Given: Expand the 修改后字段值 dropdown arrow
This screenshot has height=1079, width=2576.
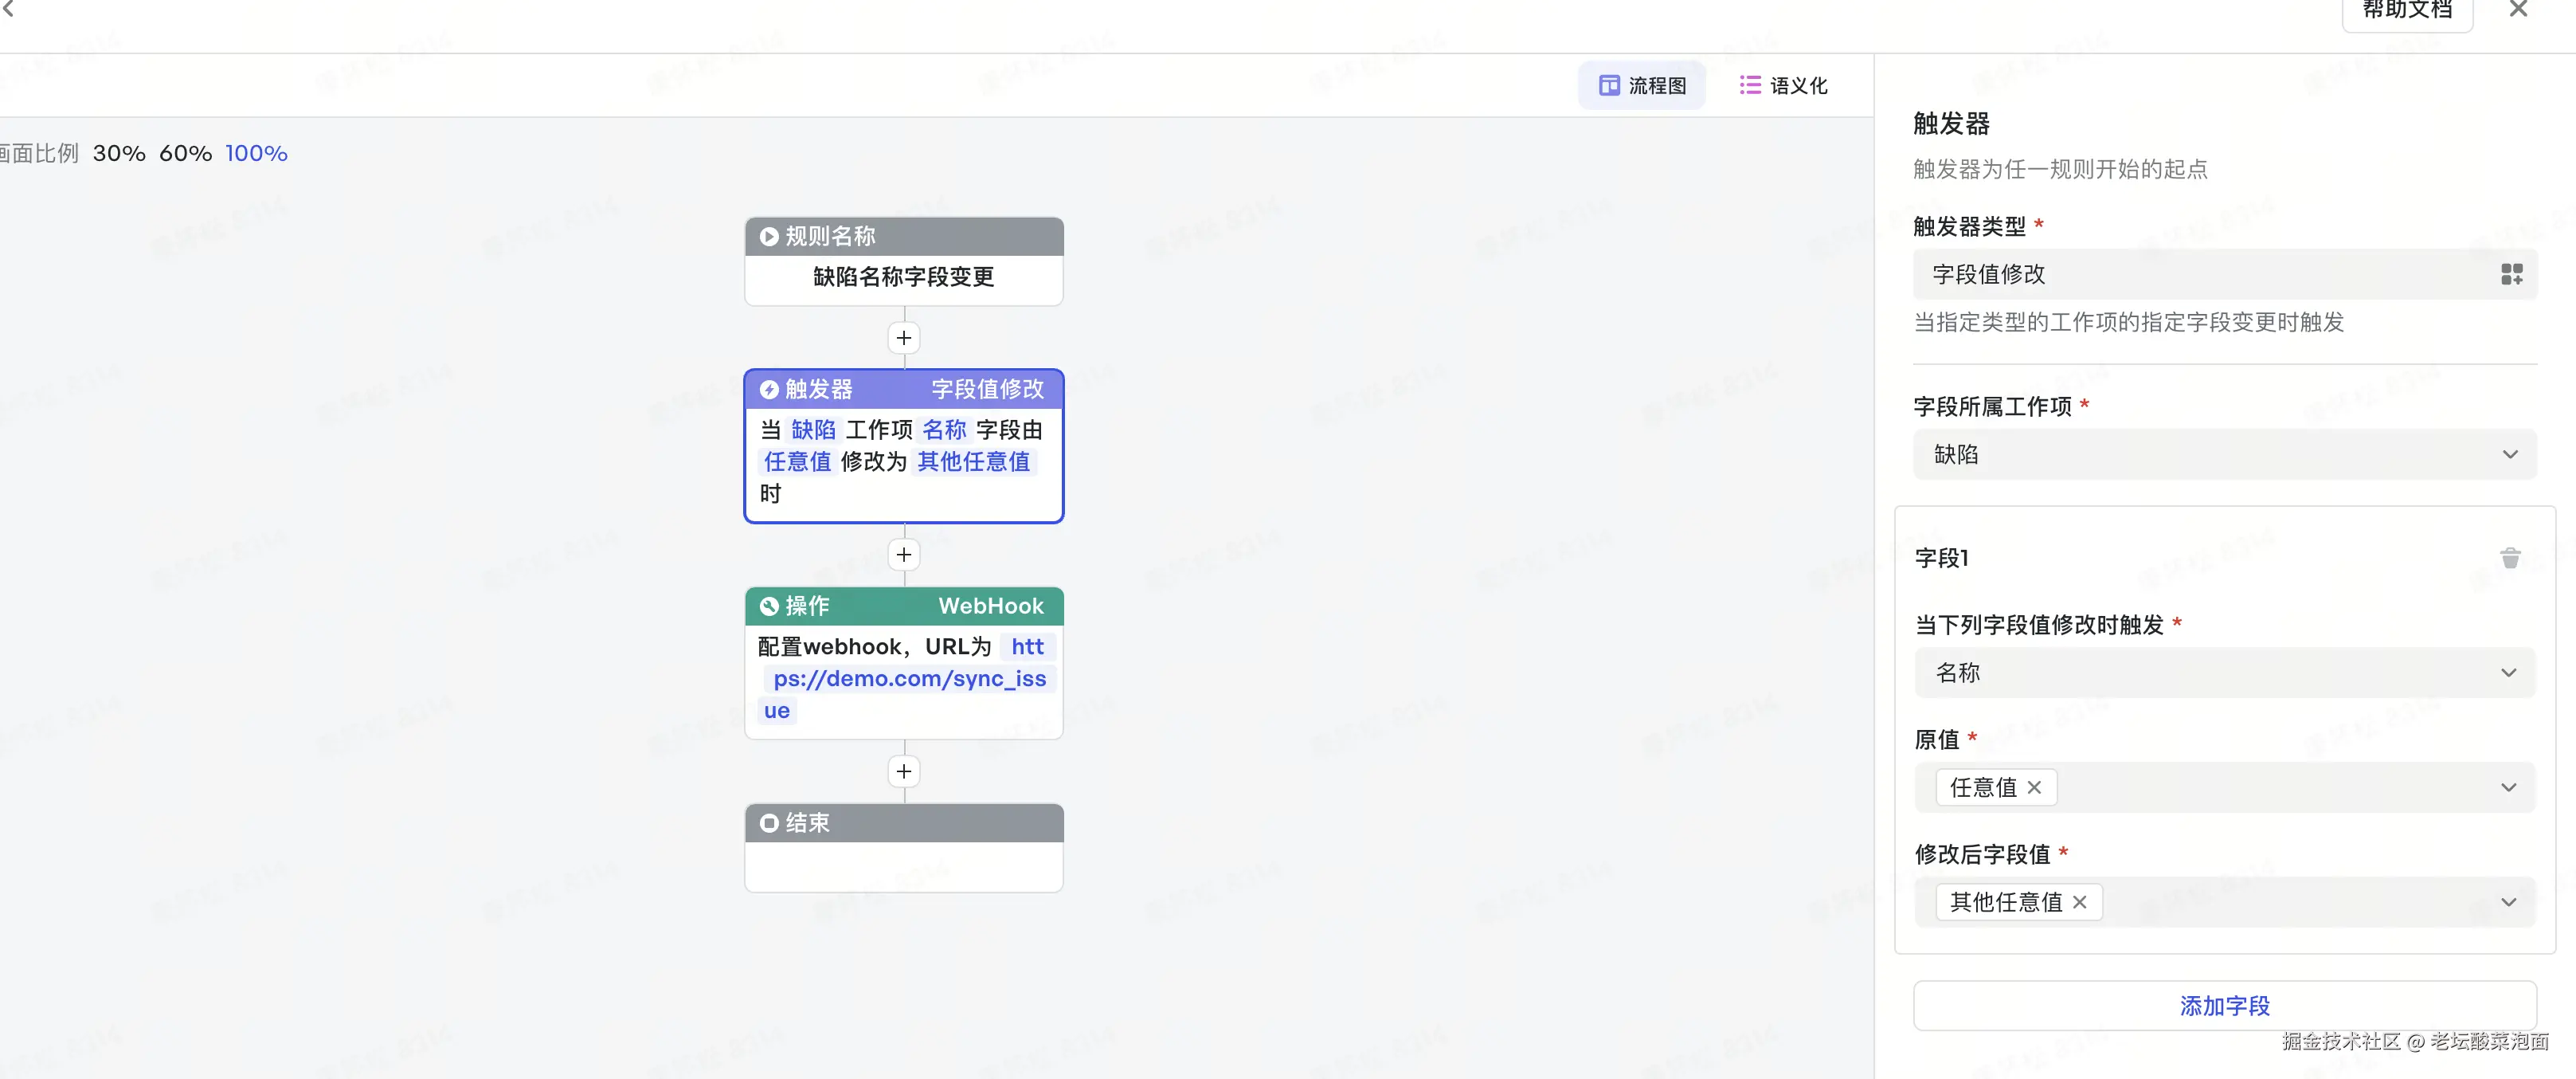Looking at the screenshot, I should pos(2508,902).
